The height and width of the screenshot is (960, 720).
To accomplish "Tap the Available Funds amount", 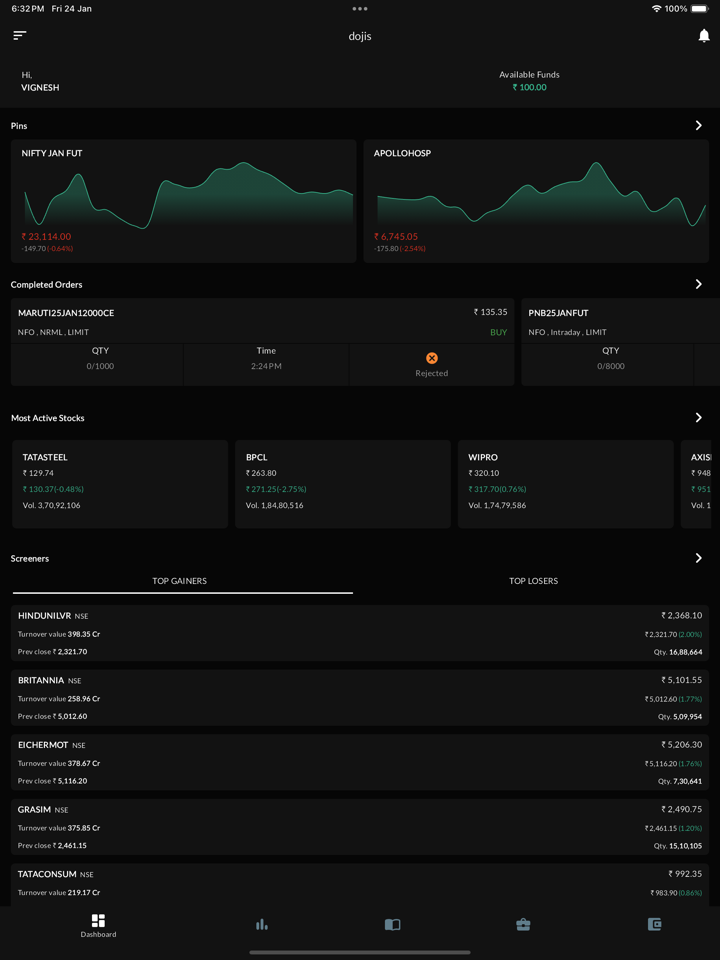I will pyautogui.click(x=530, y=88).
